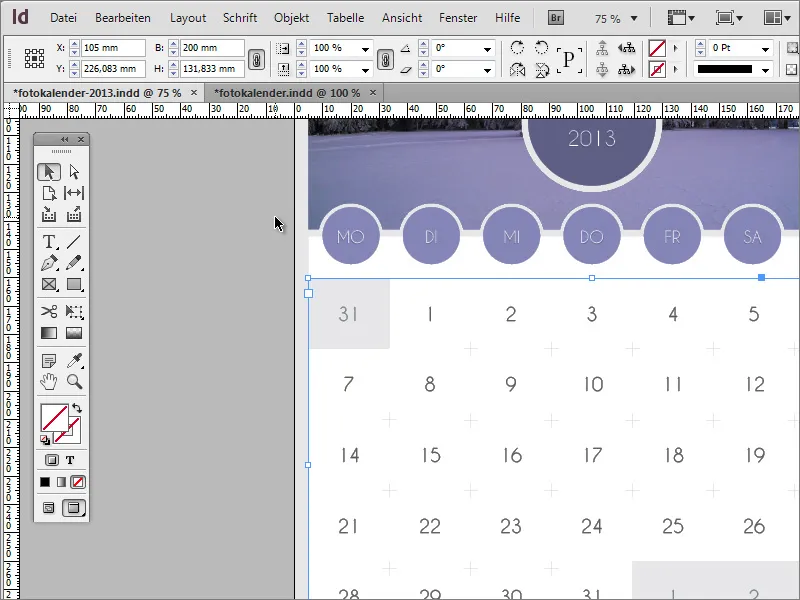
Task: Select the Content Placer tool
Action: click(x=74, y=214)
